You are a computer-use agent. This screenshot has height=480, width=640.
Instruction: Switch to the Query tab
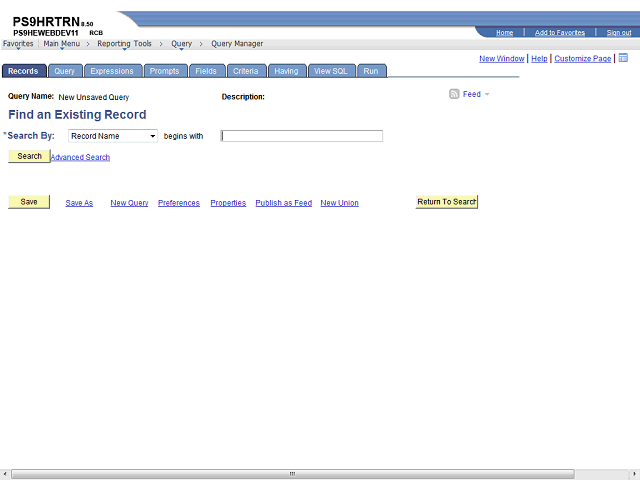[64, 71]
